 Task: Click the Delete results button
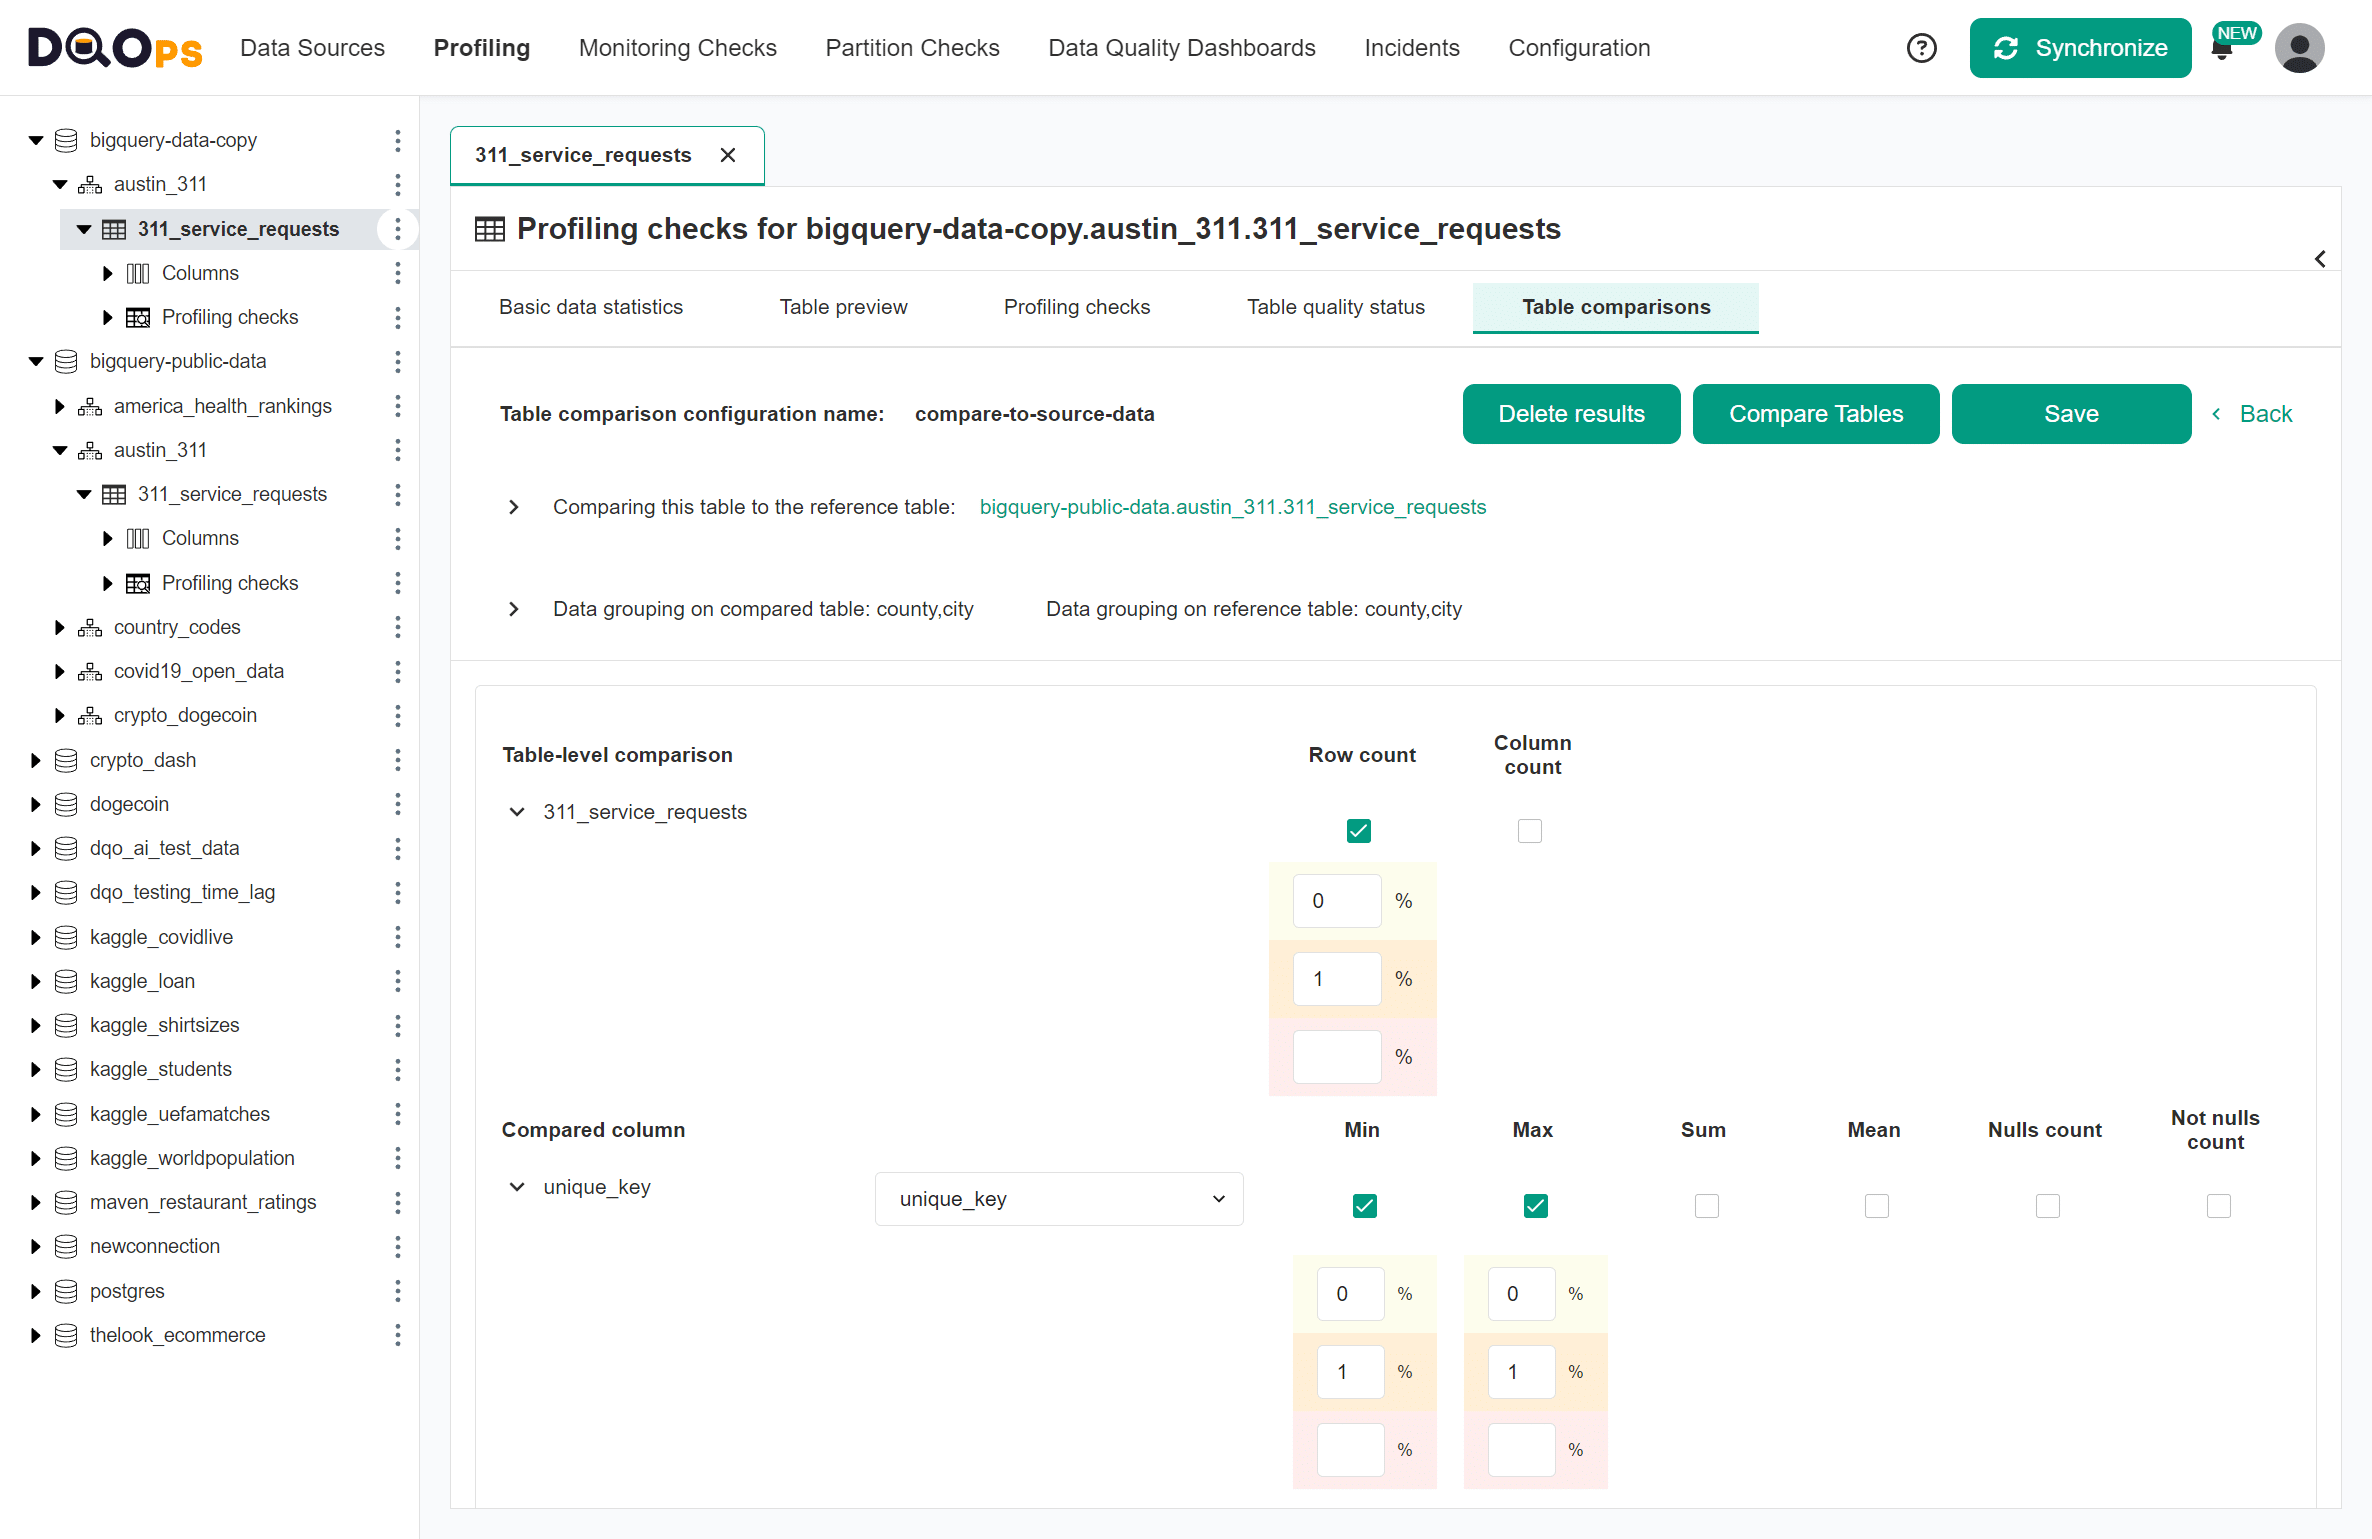(x=1571, y=414)
